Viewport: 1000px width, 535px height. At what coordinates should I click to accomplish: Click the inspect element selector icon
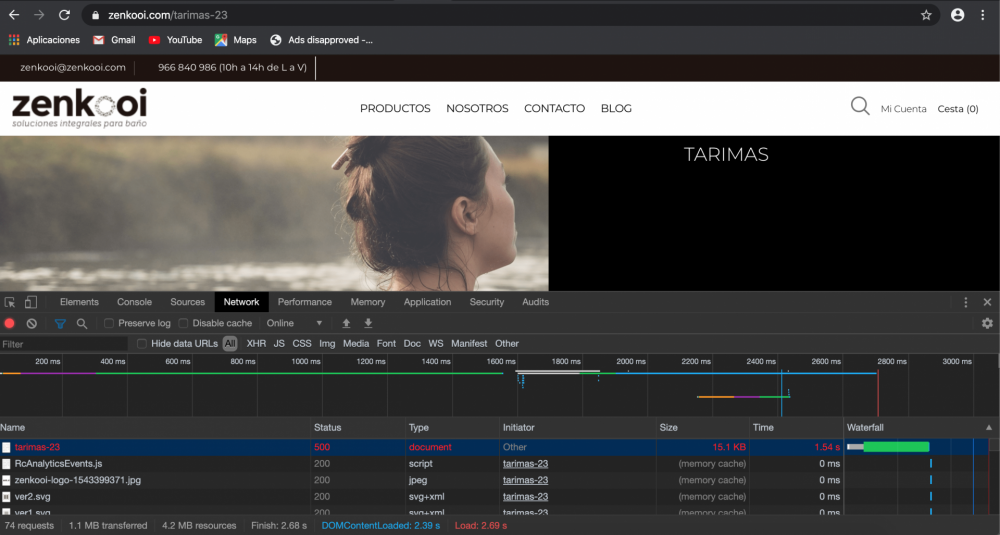pos(10,302)
